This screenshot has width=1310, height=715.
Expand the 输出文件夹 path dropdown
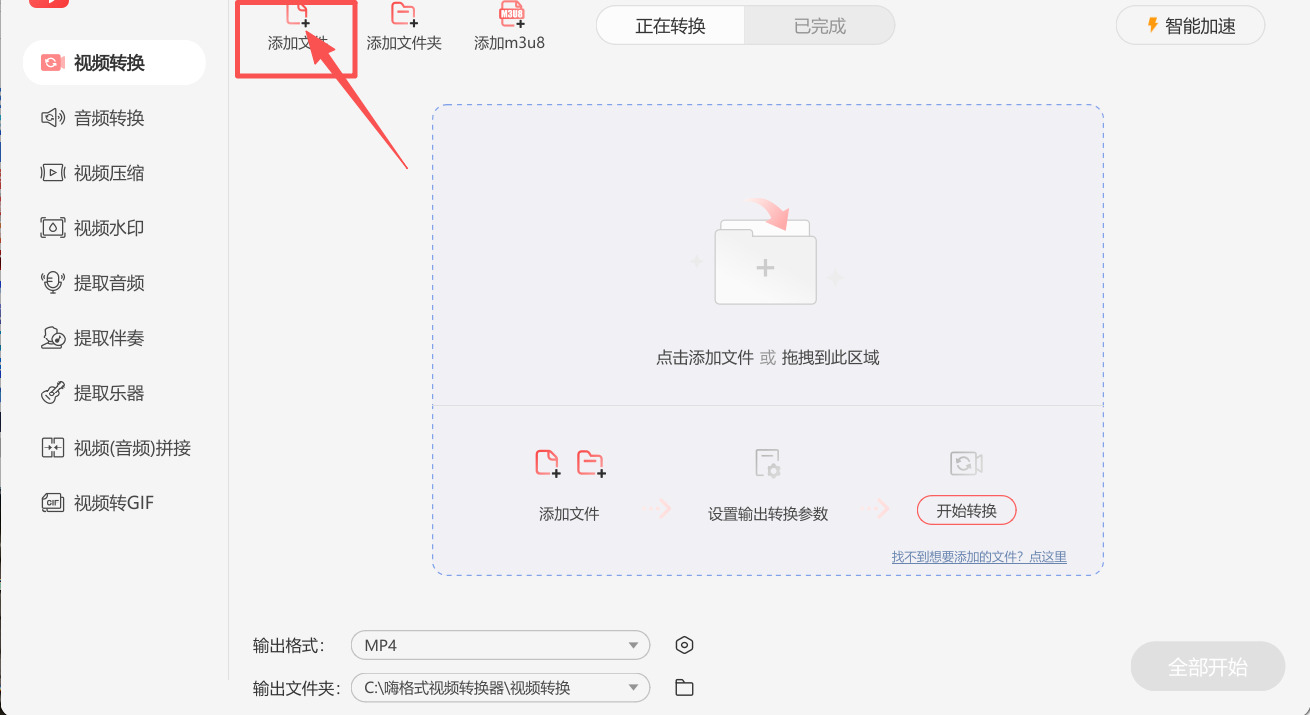500,688
